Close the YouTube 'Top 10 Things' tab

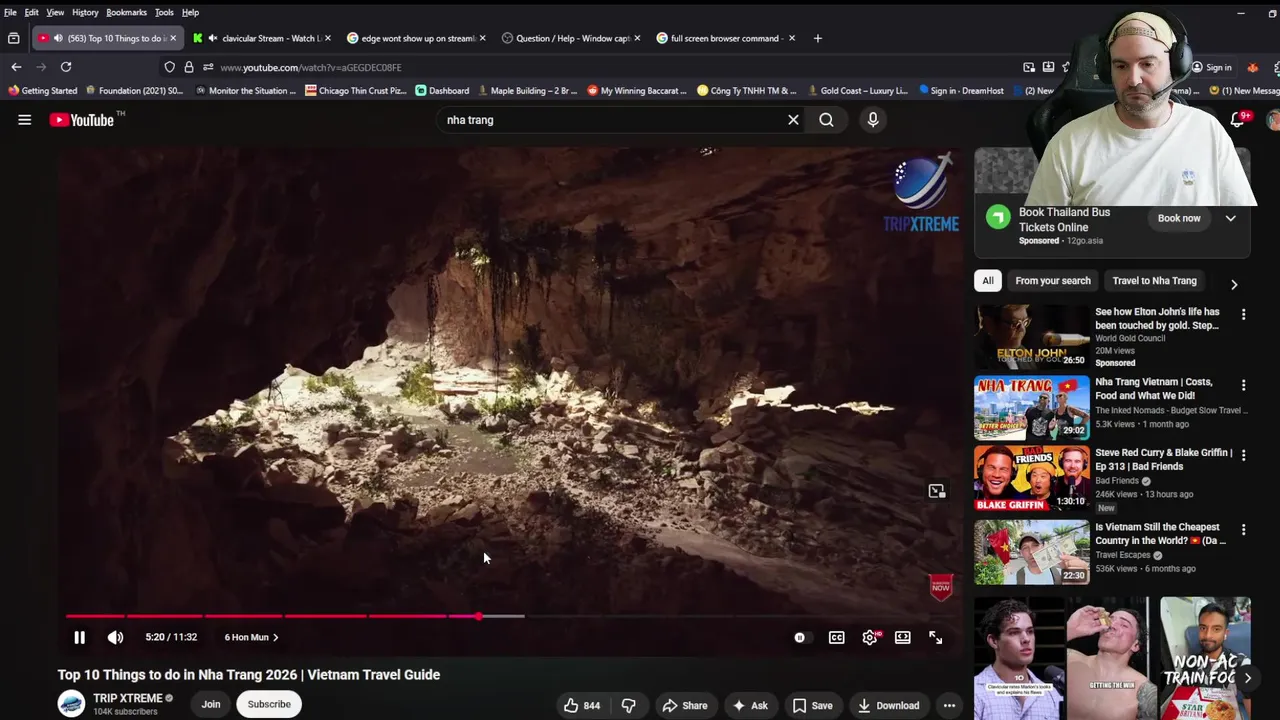172,38
